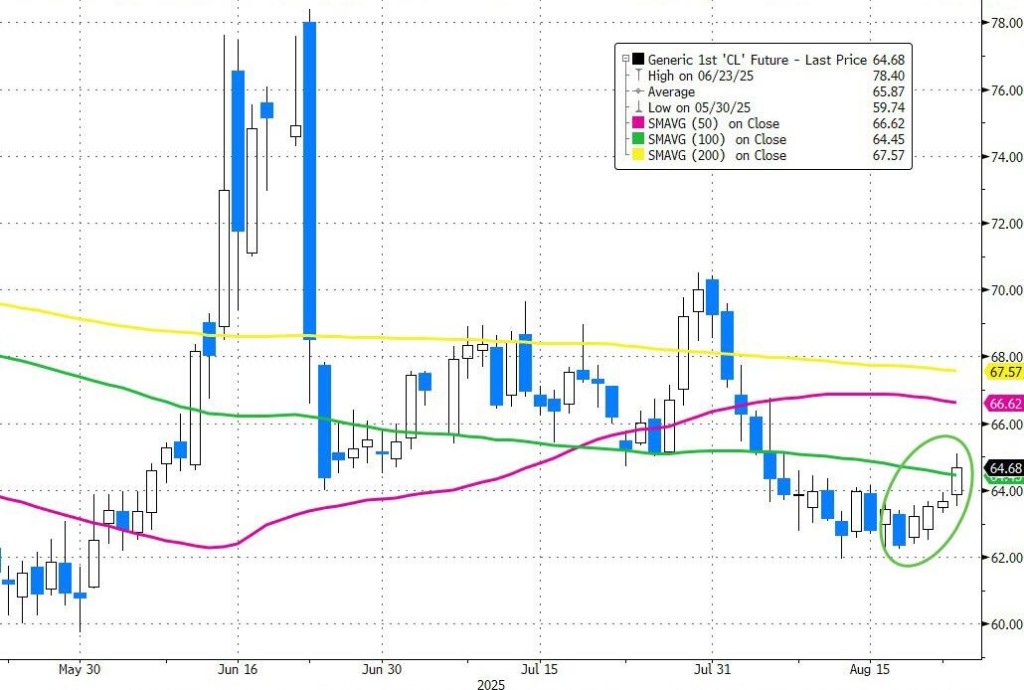Select 'Generic 1st CL Future - Last Price' label

tap(757, 60)
